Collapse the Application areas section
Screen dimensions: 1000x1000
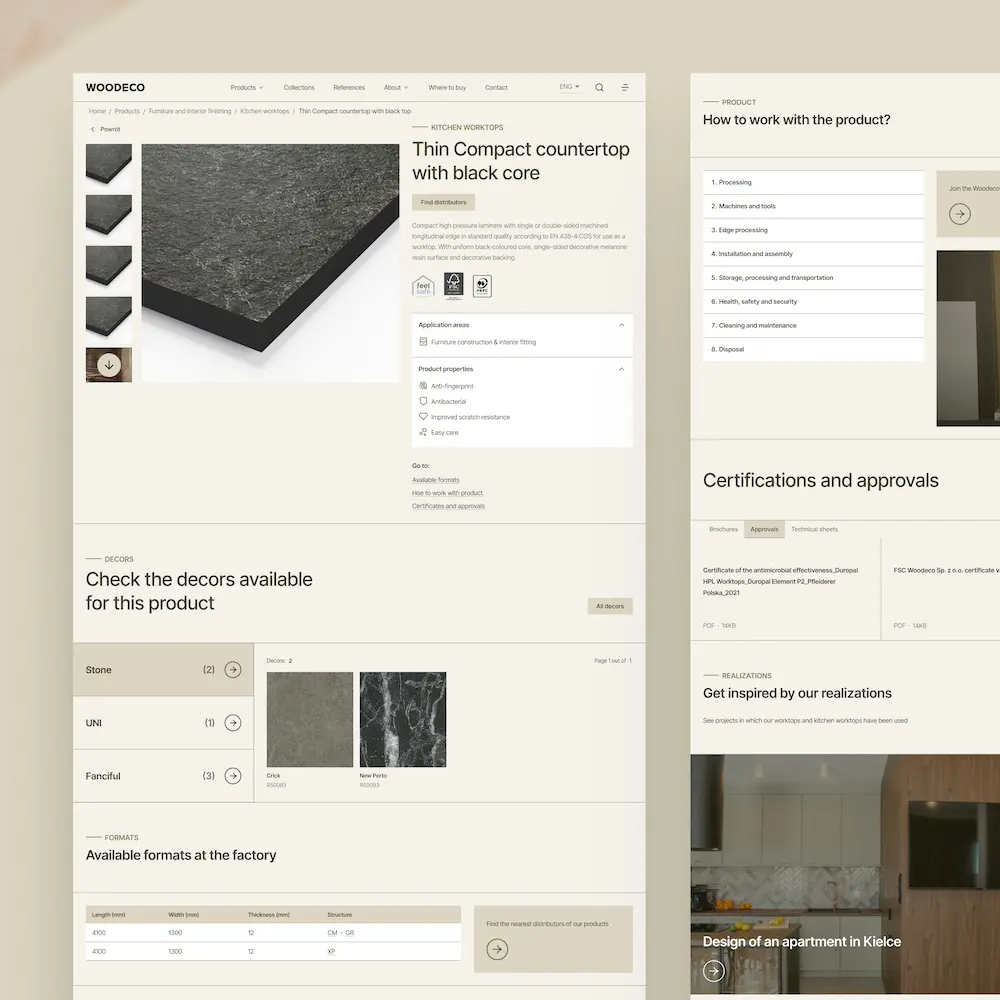pos(621,325)
